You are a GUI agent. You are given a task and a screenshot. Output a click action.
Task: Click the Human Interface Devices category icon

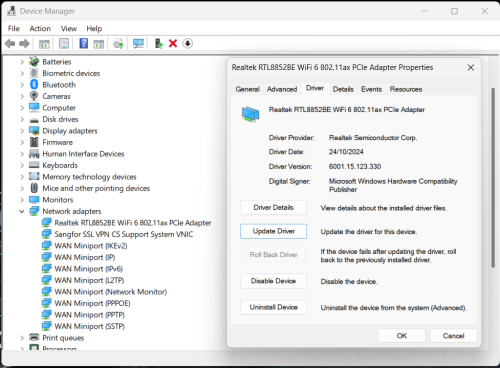(34, 154)
